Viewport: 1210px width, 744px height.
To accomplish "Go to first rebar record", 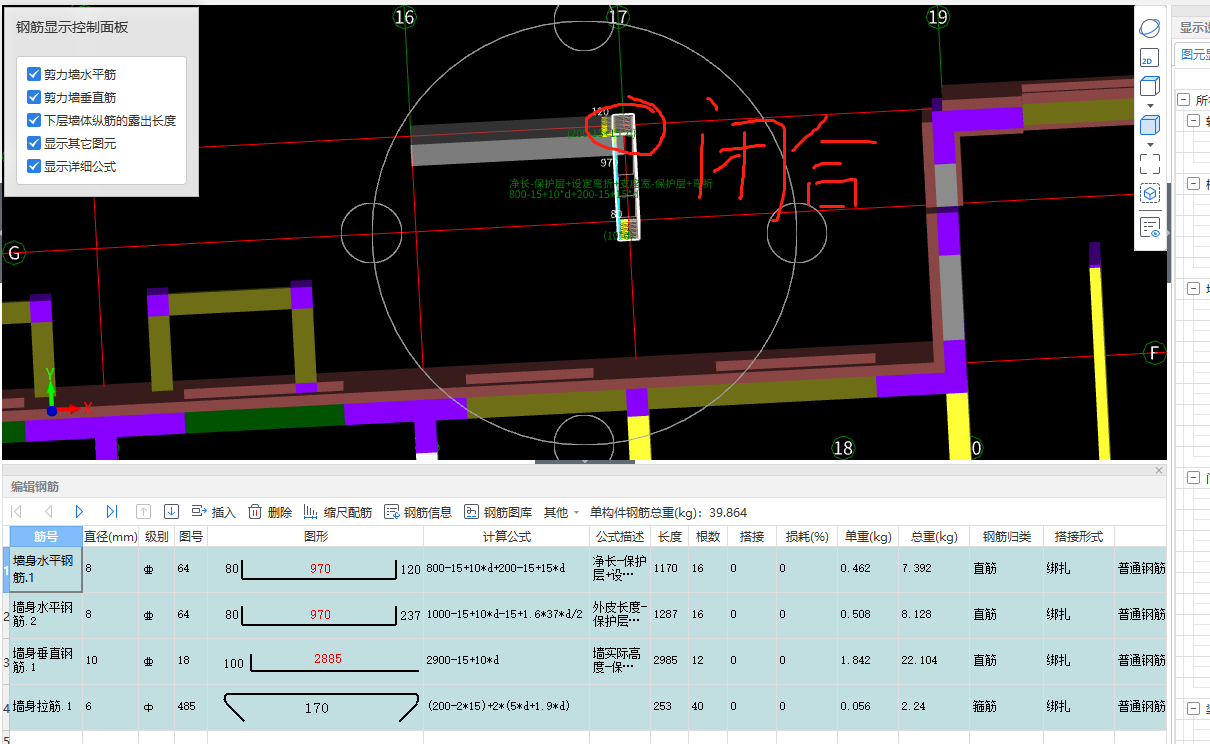I will tap(17, 512).
